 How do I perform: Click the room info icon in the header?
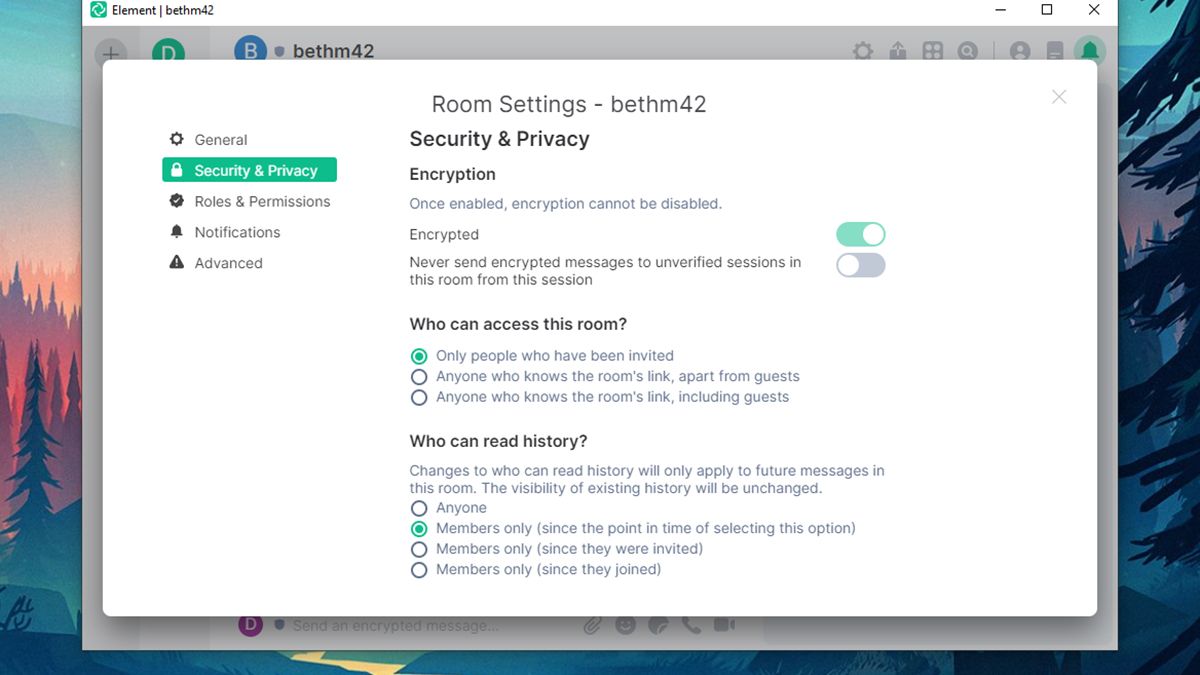pyautogui.click(x=1054, y=50)
